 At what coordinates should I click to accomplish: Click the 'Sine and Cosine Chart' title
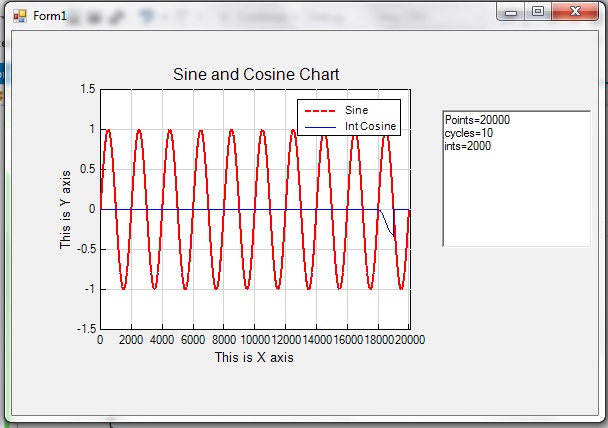coord(256,74)
